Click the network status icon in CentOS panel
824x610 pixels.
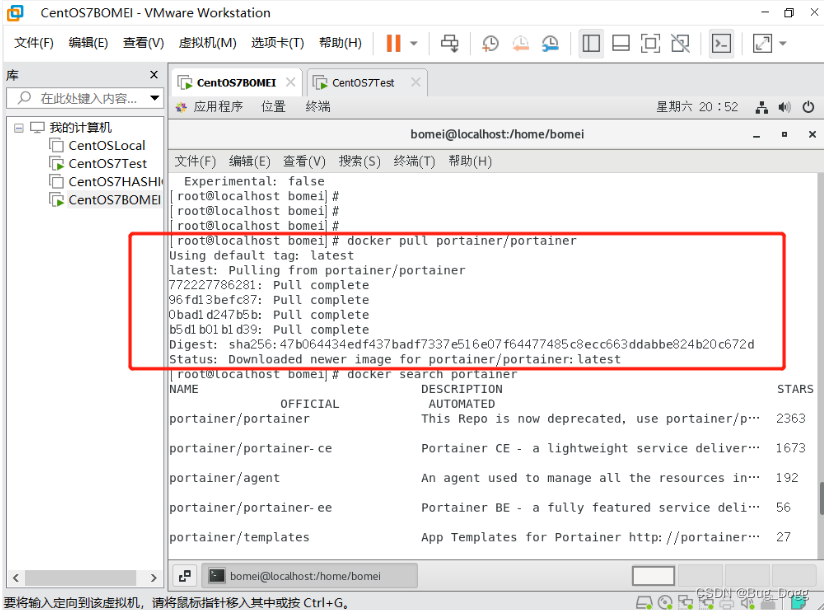click(761, 107)
